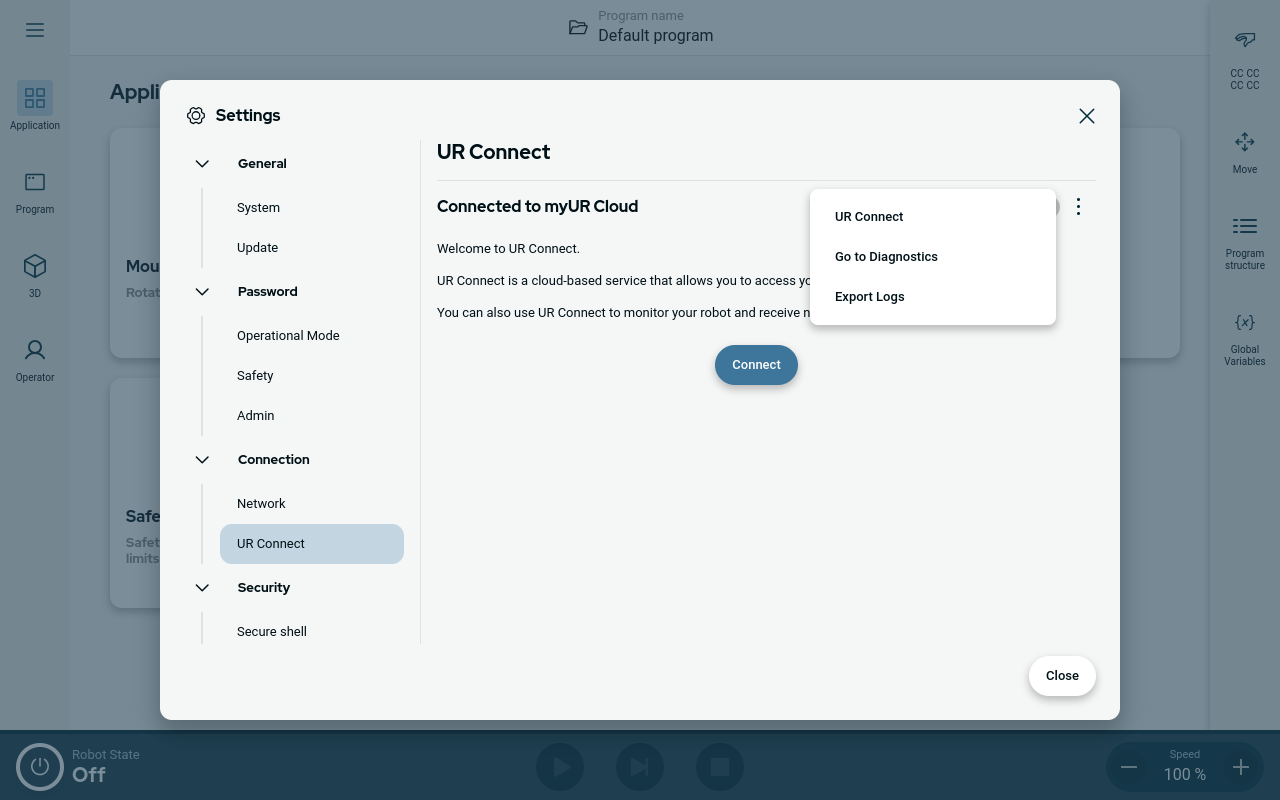
Task: Click the three-dot more options icon
Action: [1078, 207]
